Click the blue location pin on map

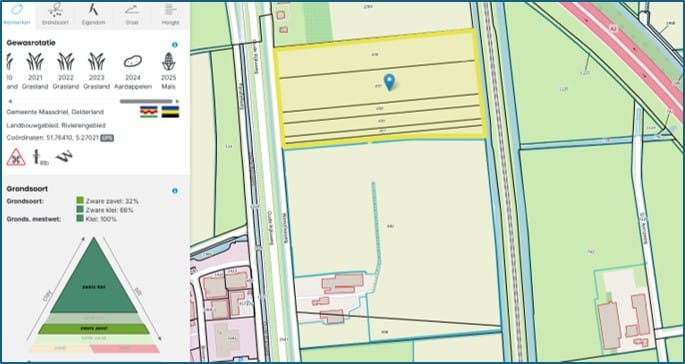pyautogui.click(x=389, y=82)
